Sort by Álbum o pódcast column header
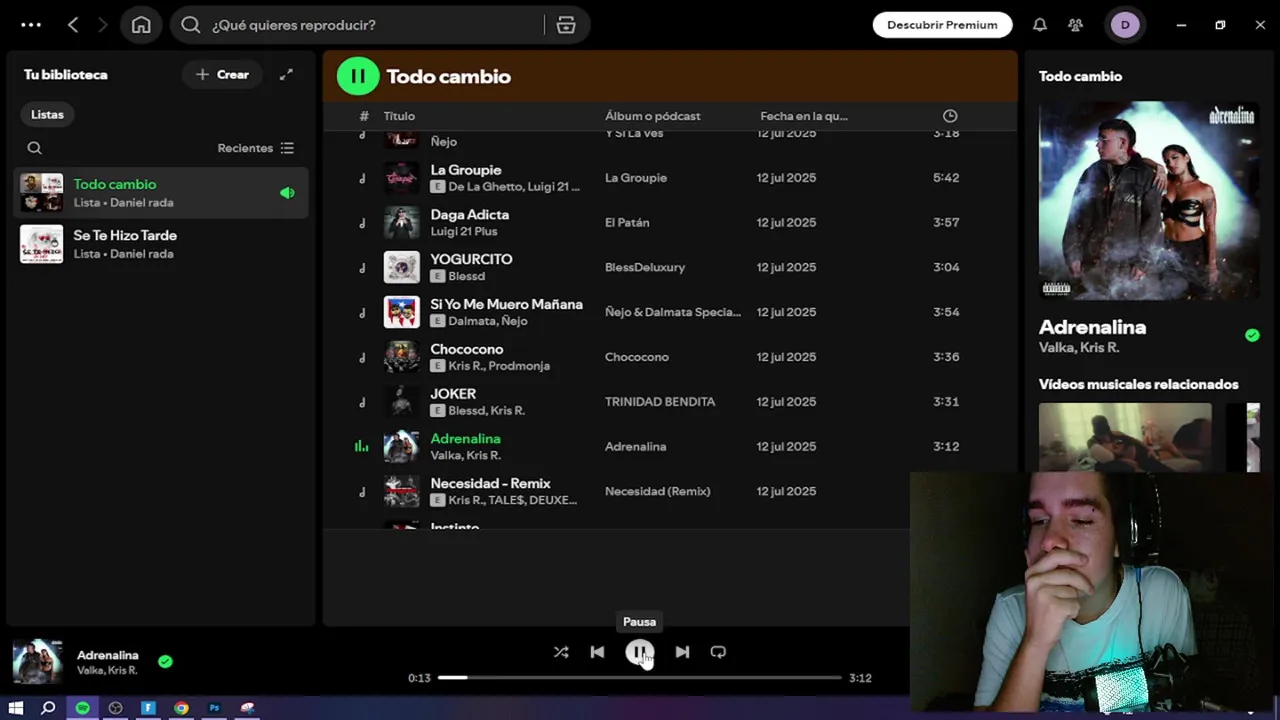 (x=653, y=116)
